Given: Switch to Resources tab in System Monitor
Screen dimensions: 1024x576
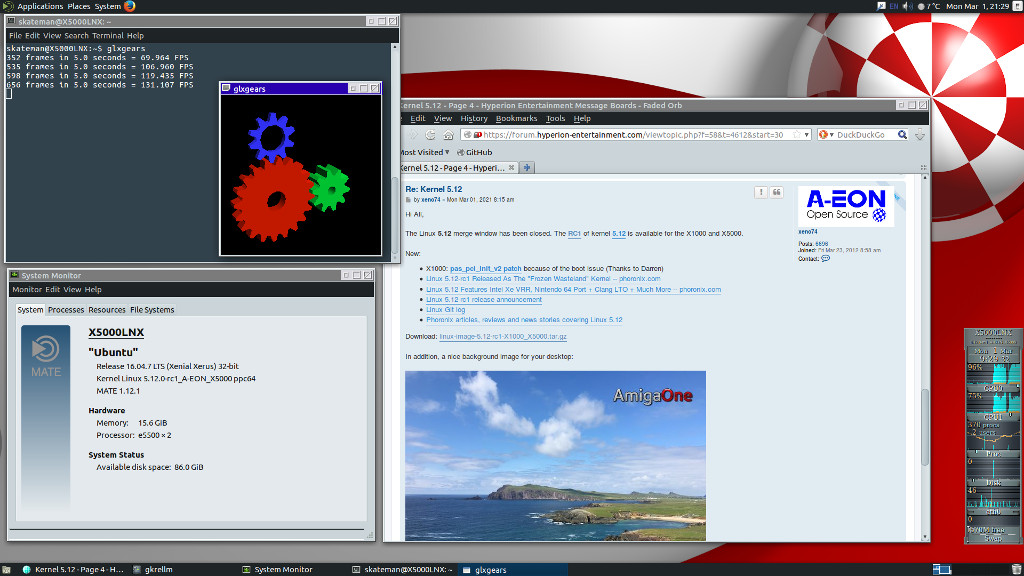Looking at the screenshot, I should 106,310.
